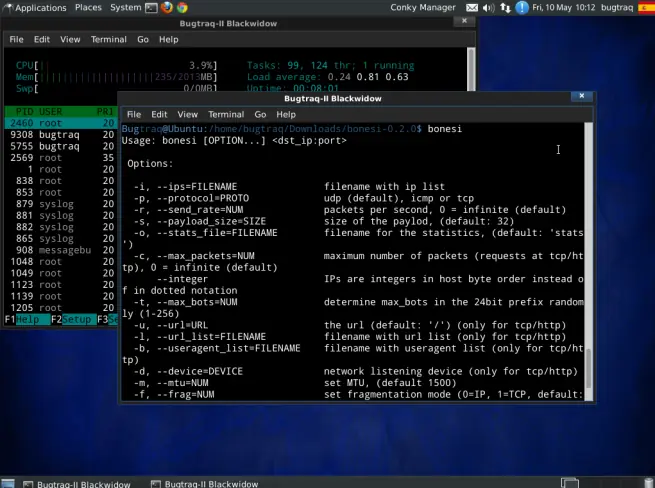The width and height of the screenshot is (655, 488).
Task: Click the '--payload_size=SIZE' option text
Action: (211, 221)
